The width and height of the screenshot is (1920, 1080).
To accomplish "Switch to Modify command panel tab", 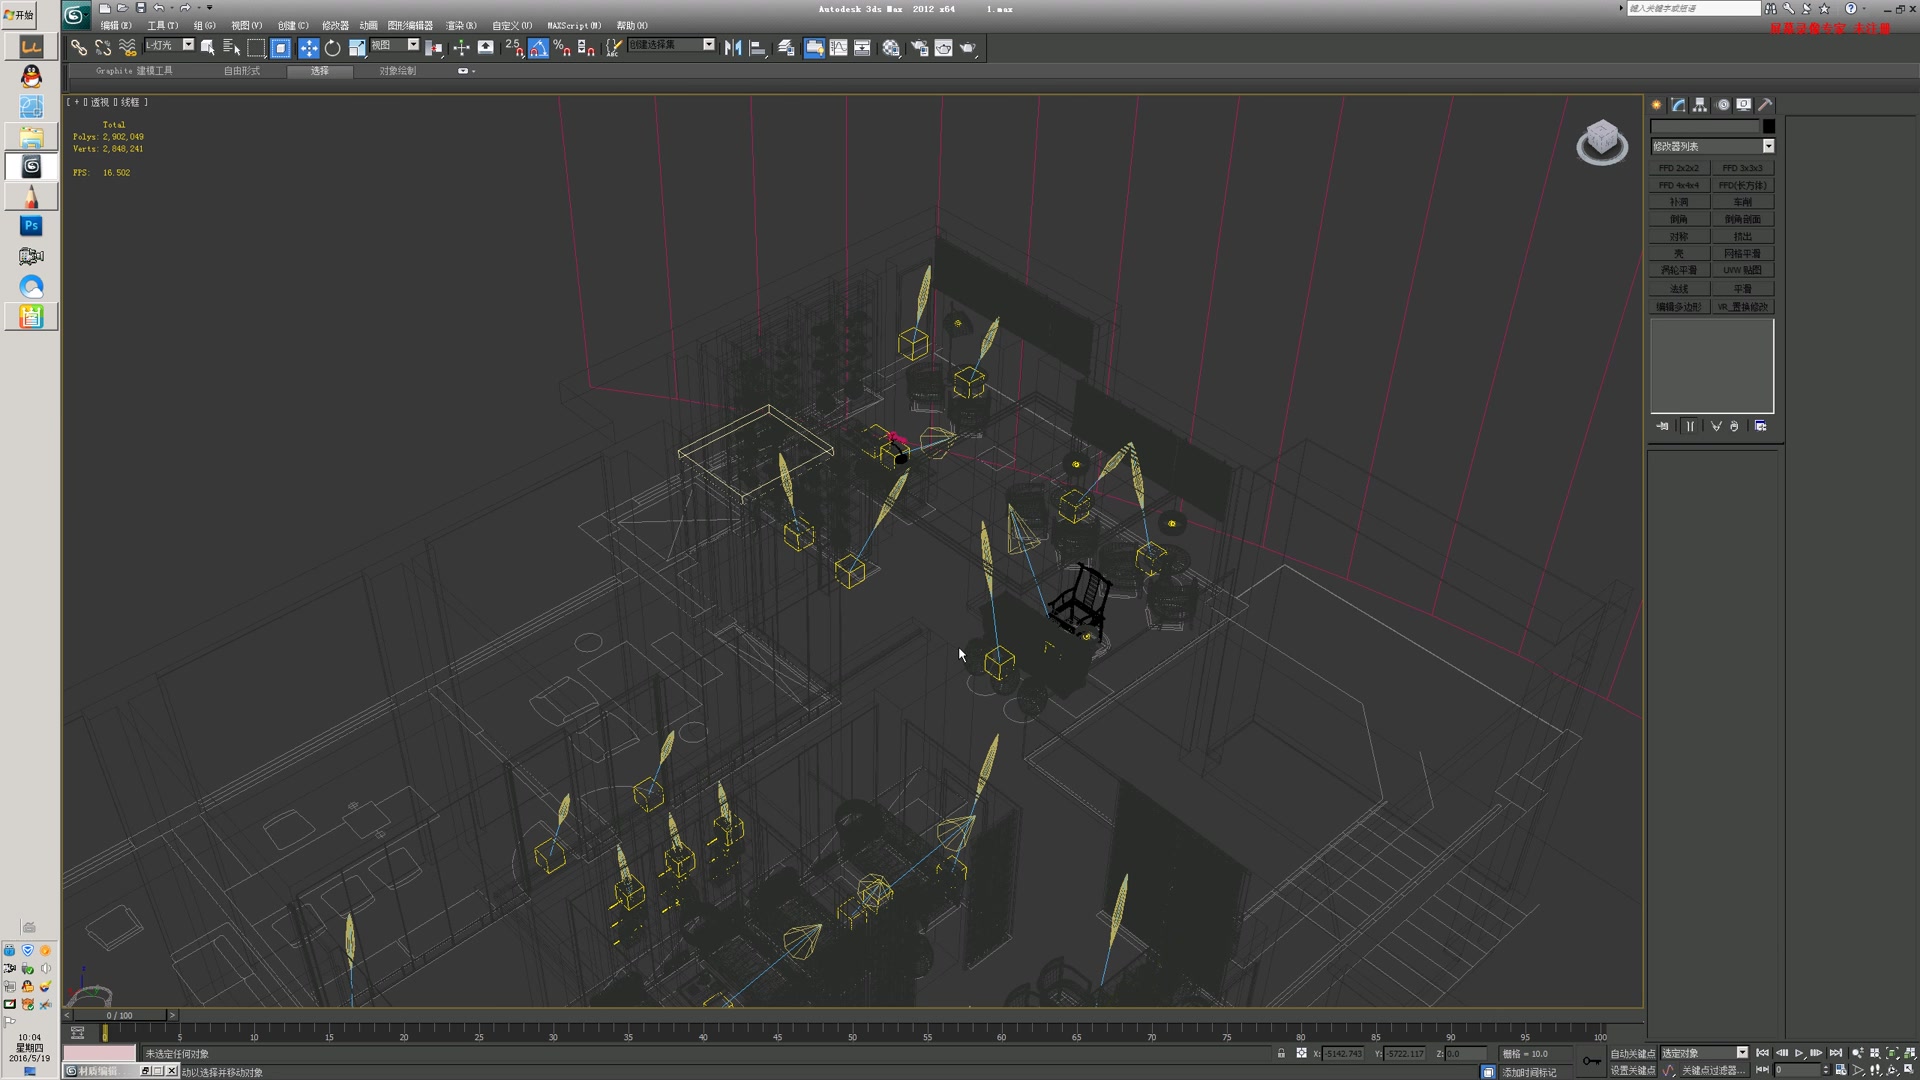I will (x=1678, y=104).
